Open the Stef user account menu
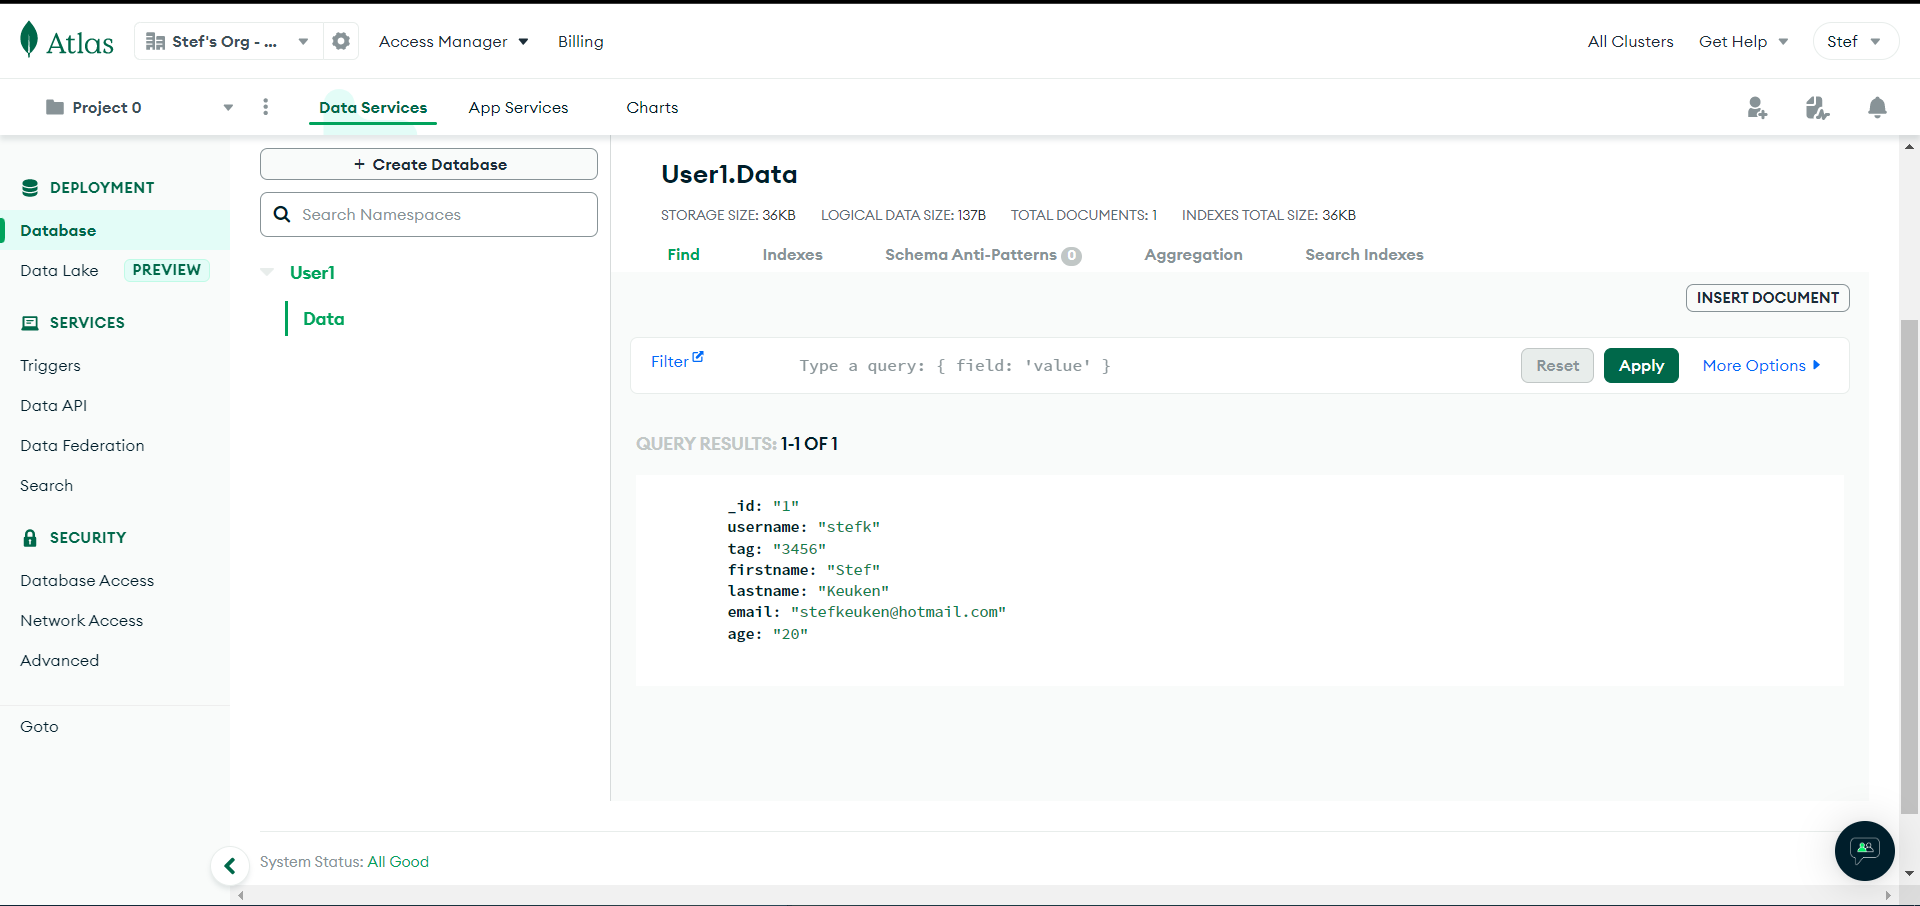The width and height of the screenshot is (1920, 906). (1855, 41)
